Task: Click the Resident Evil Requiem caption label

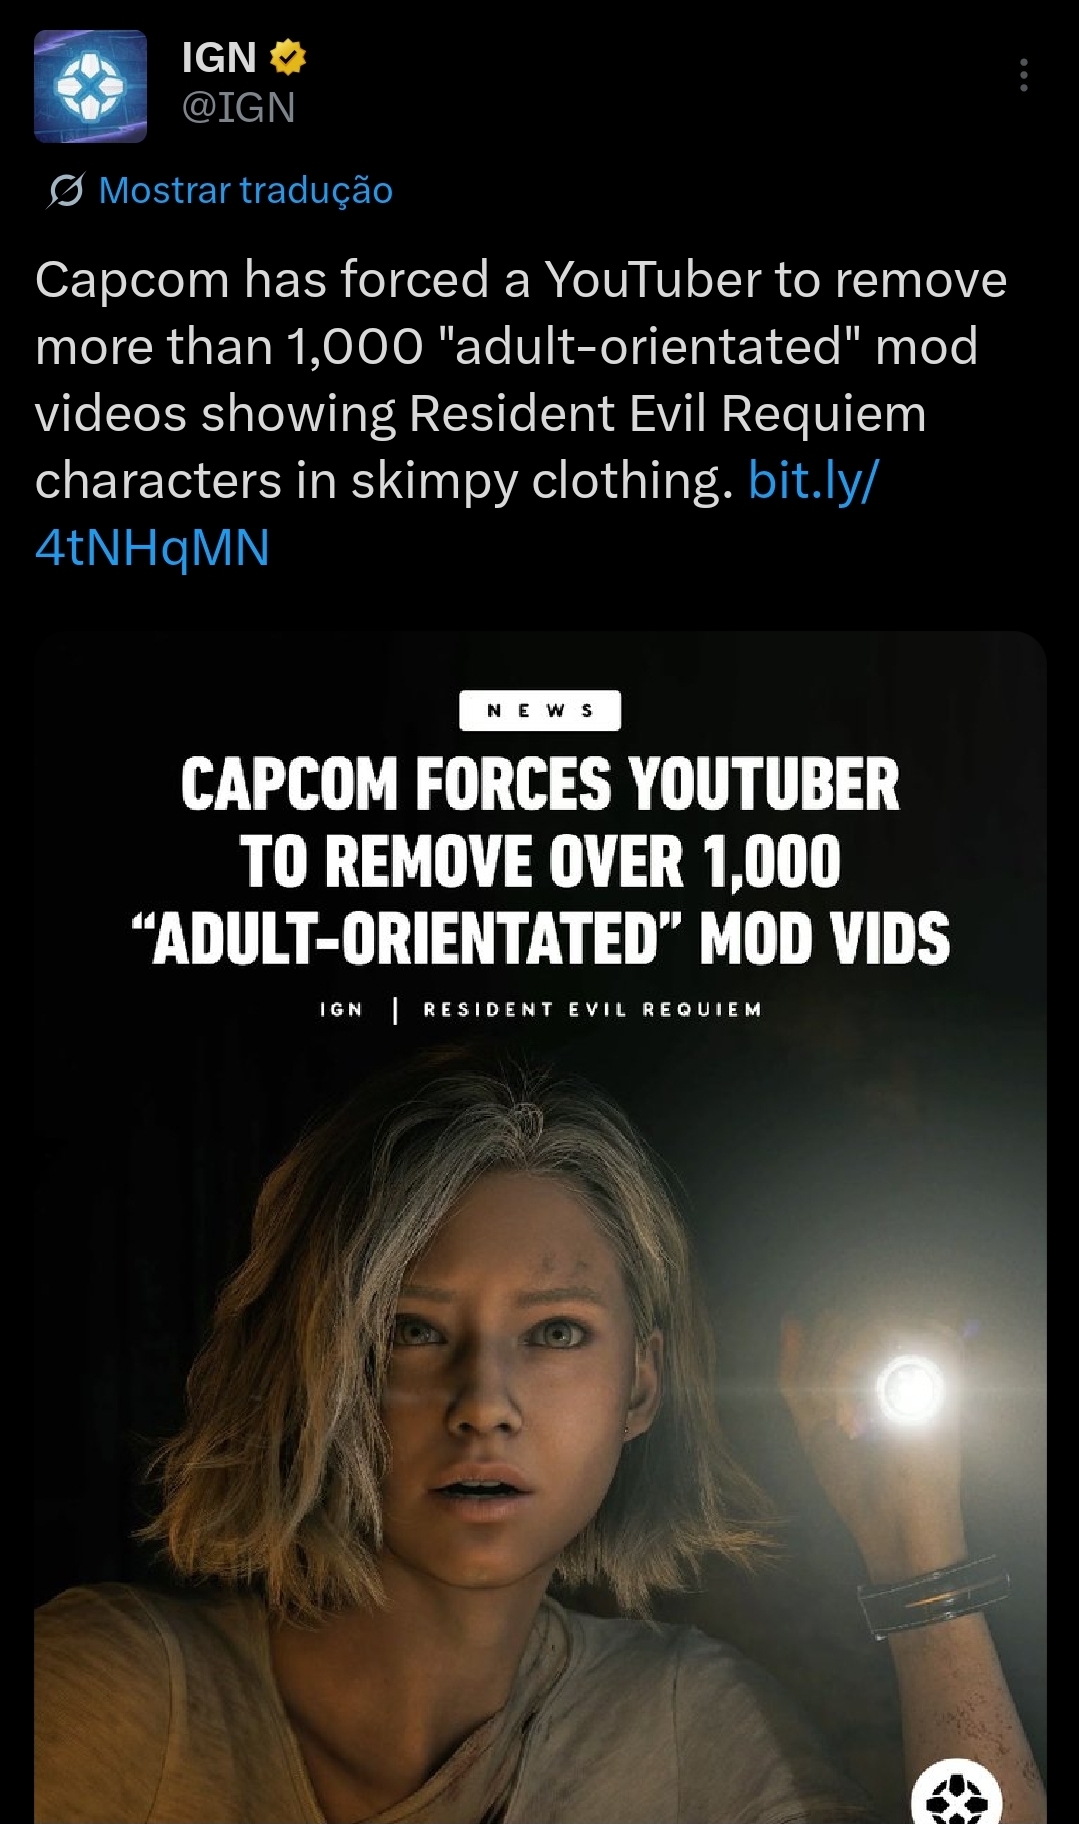Action: [x=592, y=1009]
